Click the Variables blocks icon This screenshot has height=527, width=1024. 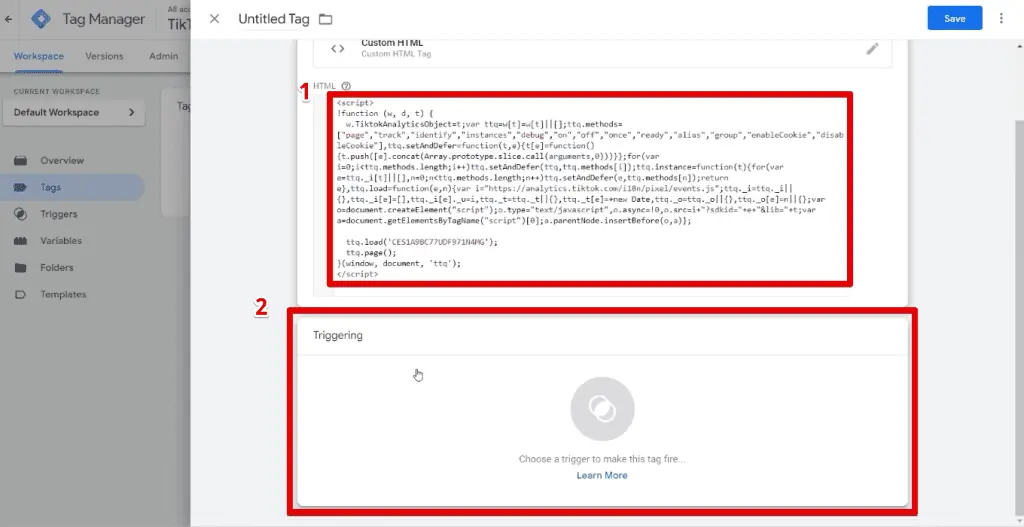[x=20, y=241]
